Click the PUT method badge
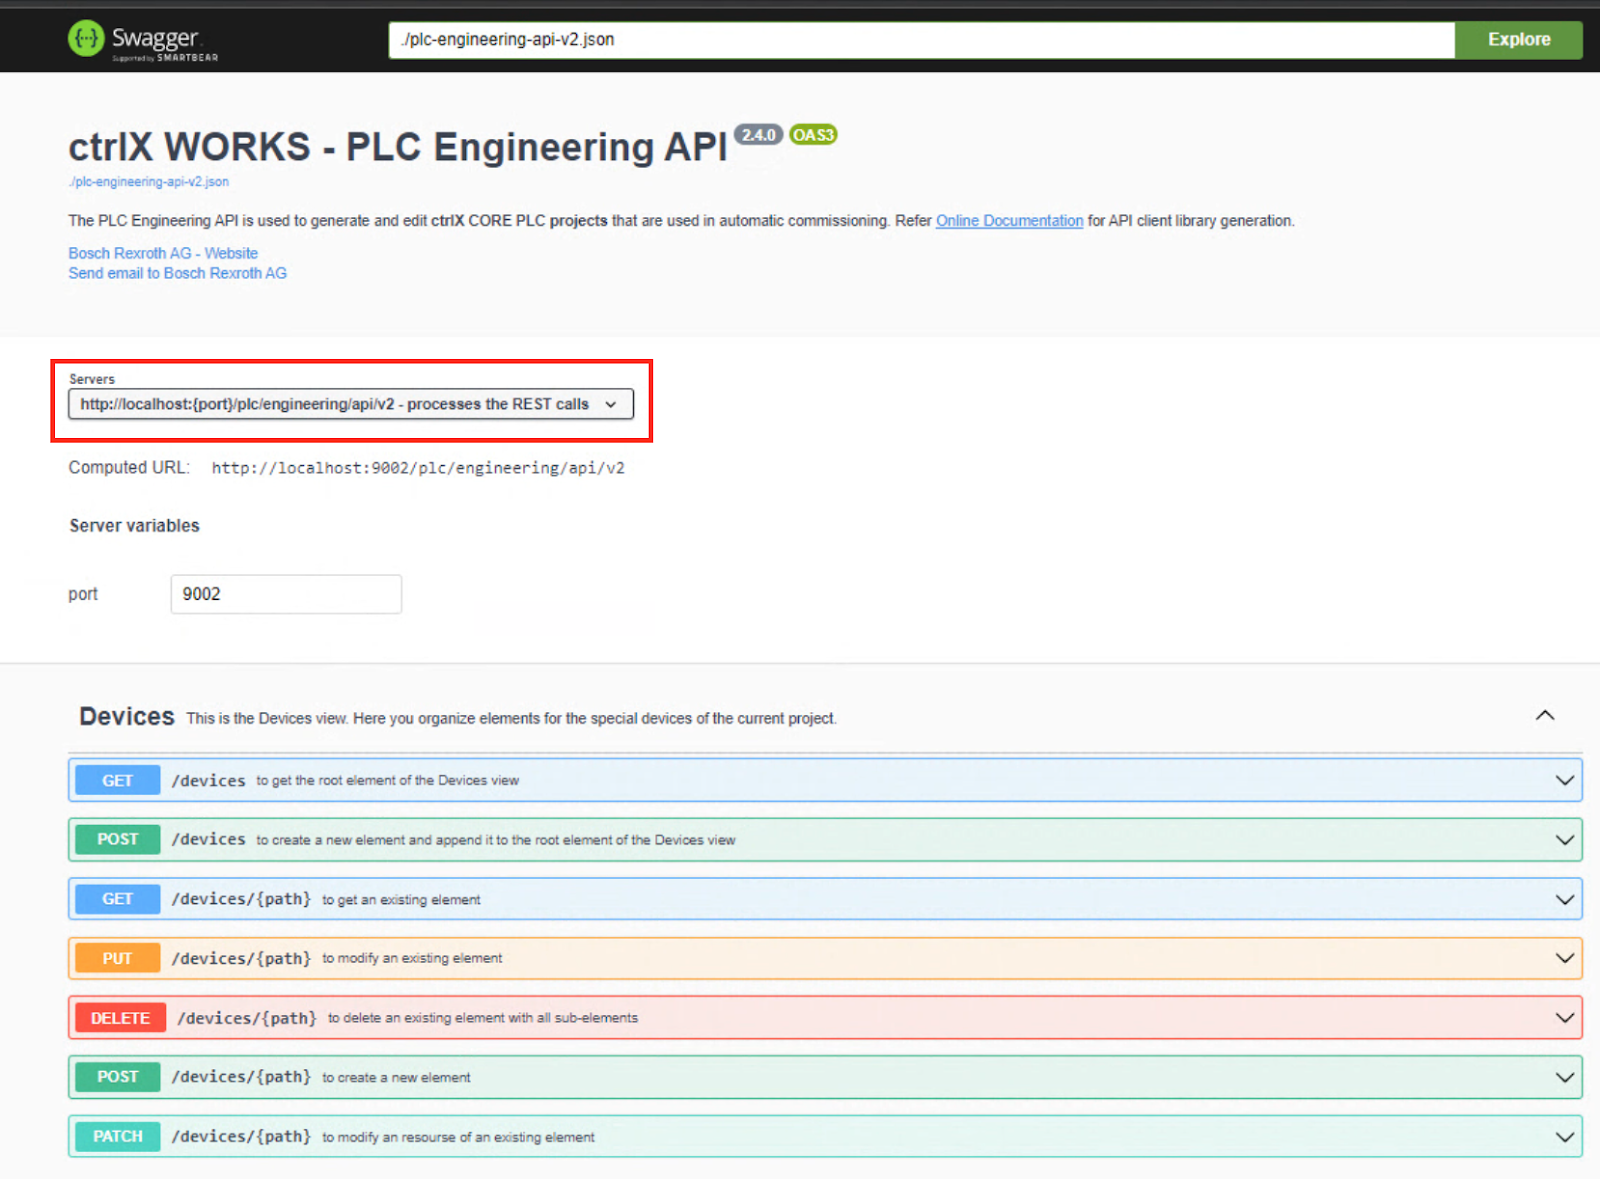1600x1179 pixels. [117, 958]
